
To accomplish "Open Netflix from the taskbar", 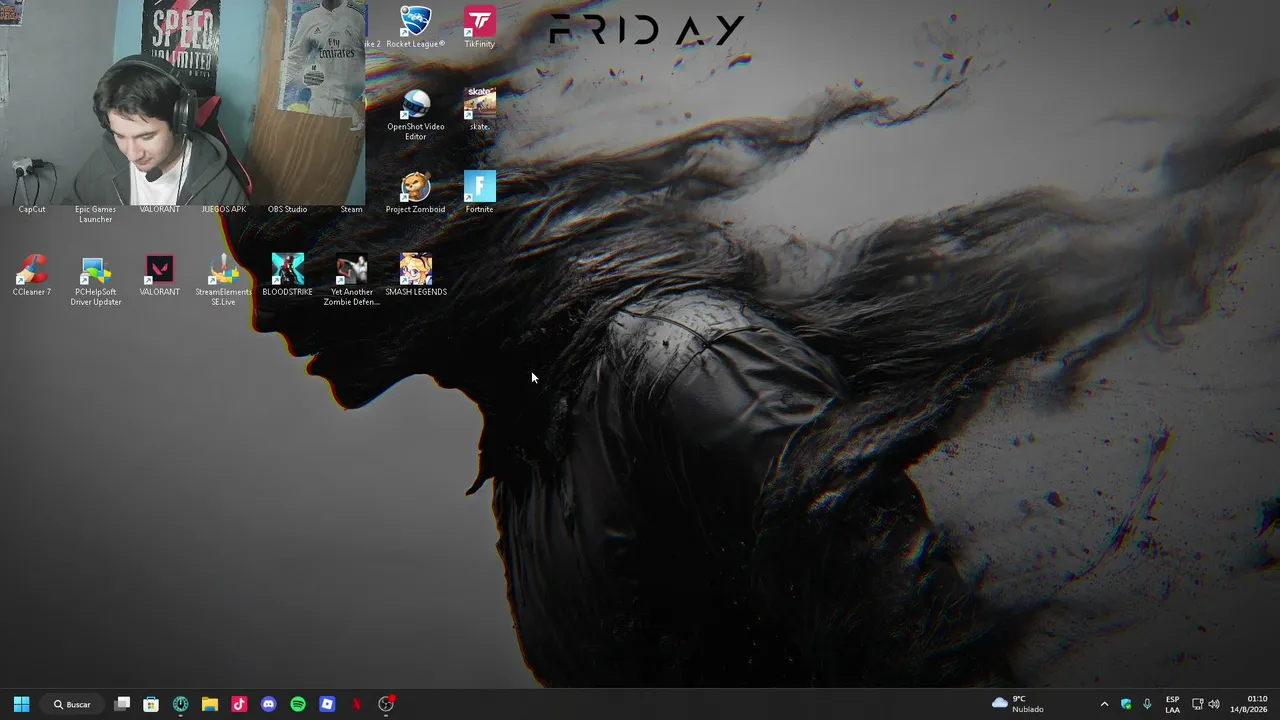I will pos(356,704).
